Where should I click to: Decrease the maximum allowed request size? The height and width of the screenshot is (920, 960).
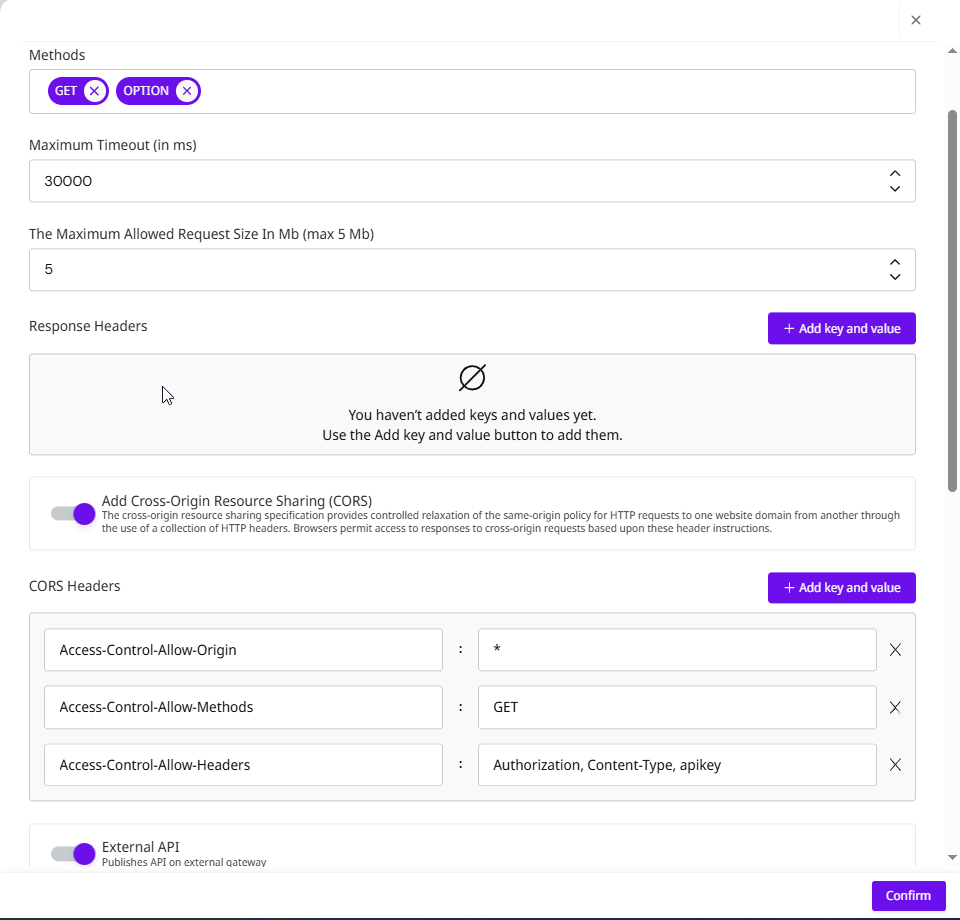coord(895,277)
